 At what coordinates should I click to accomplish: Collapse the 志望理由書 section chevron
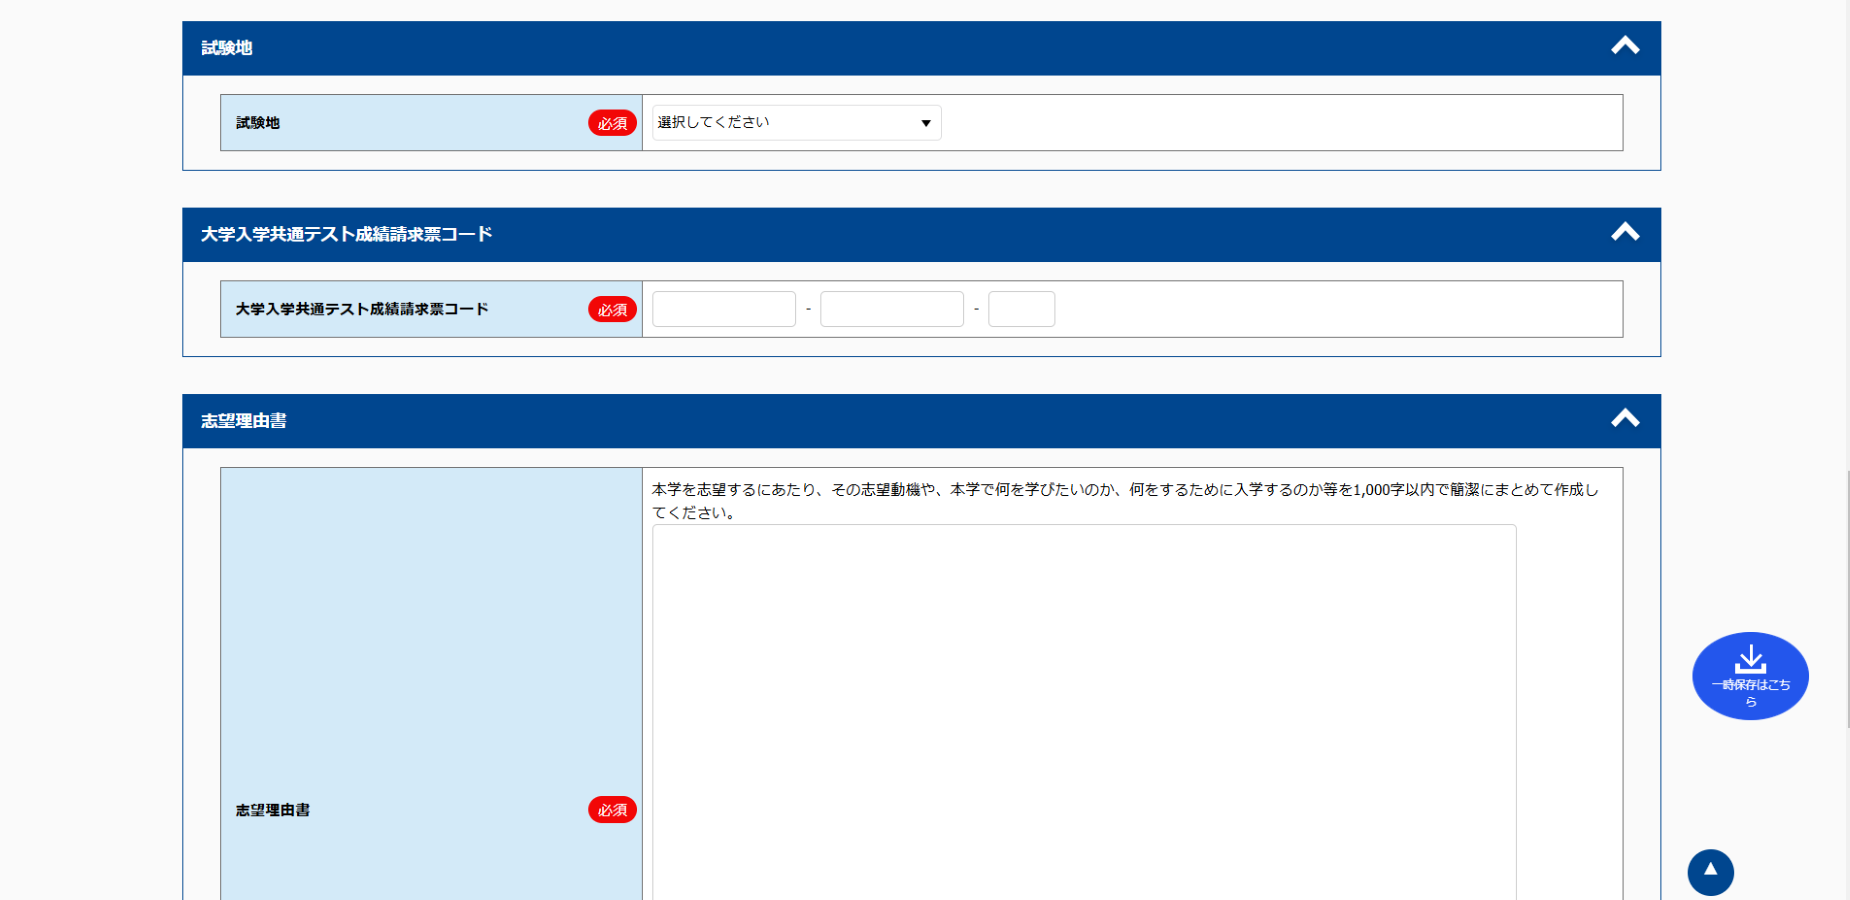1625,419
